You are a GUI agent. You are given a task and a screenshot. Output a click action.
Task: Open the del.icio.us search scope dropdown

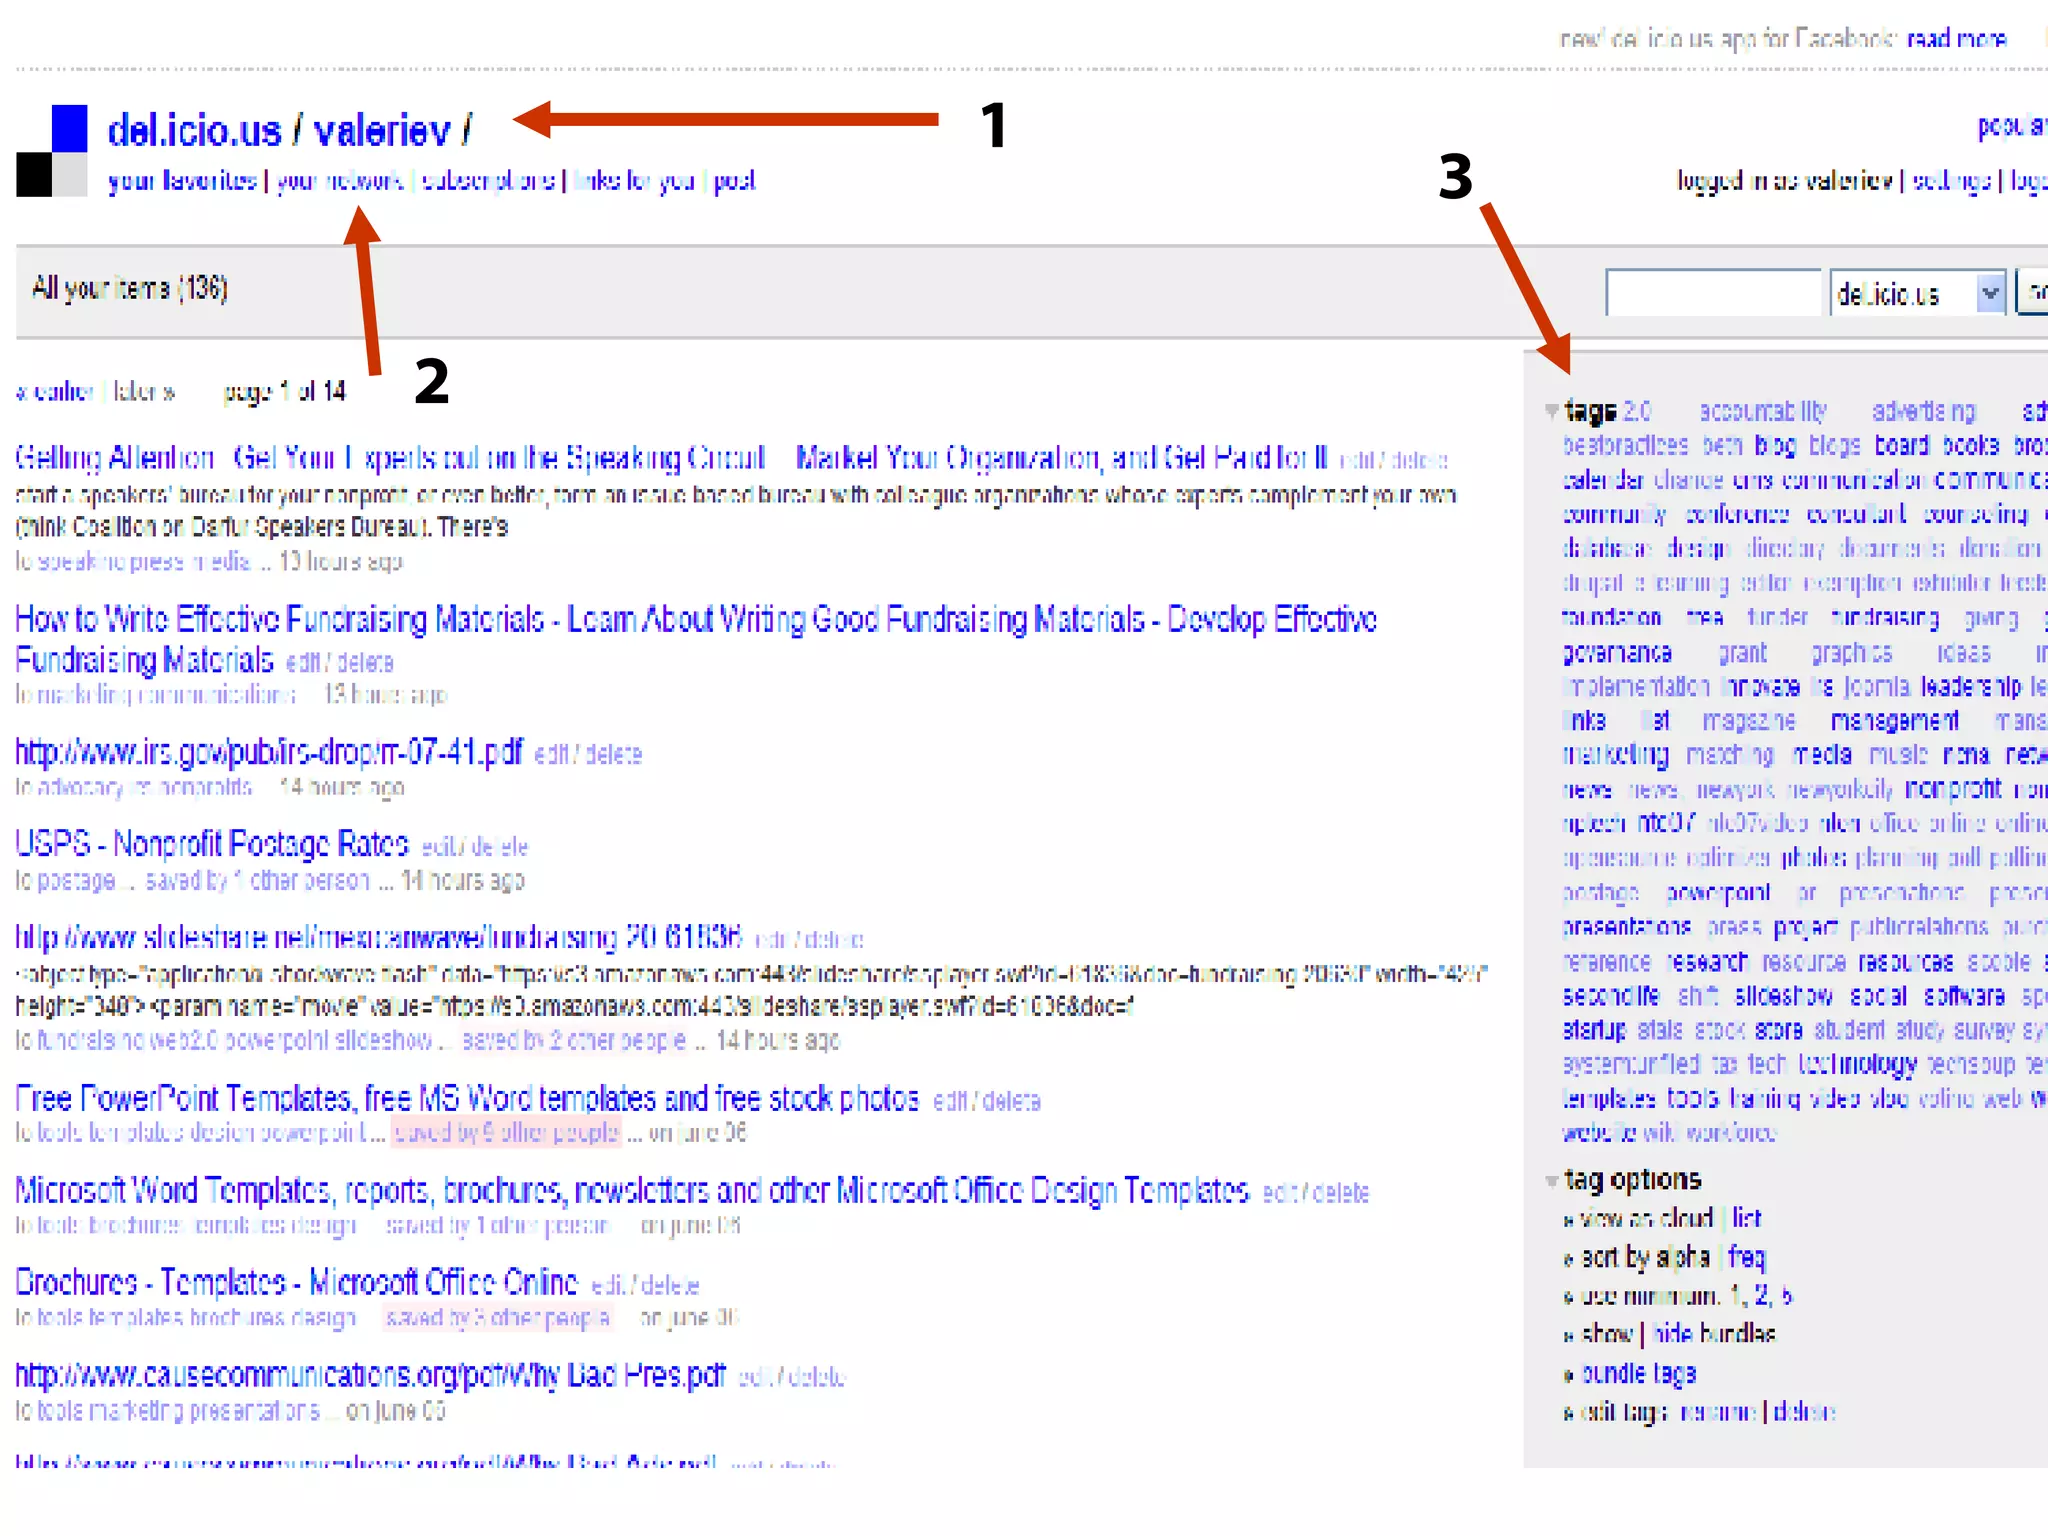[1918, 293]
